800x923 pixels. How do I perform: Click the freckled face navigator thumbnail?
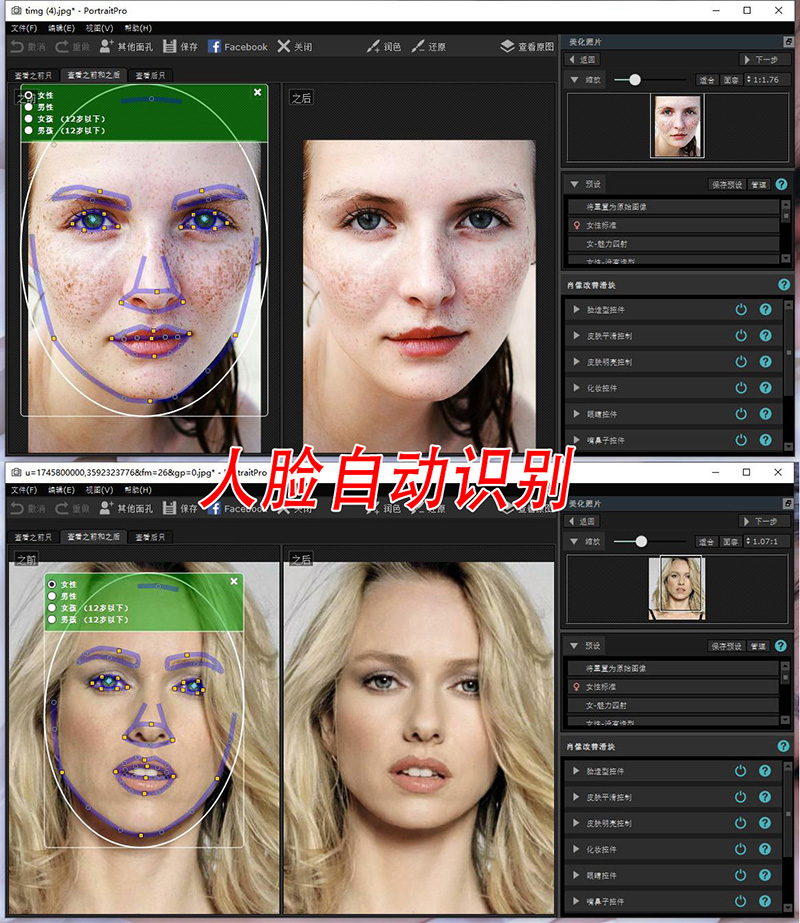pyautogui.click(x=677, y=126)
